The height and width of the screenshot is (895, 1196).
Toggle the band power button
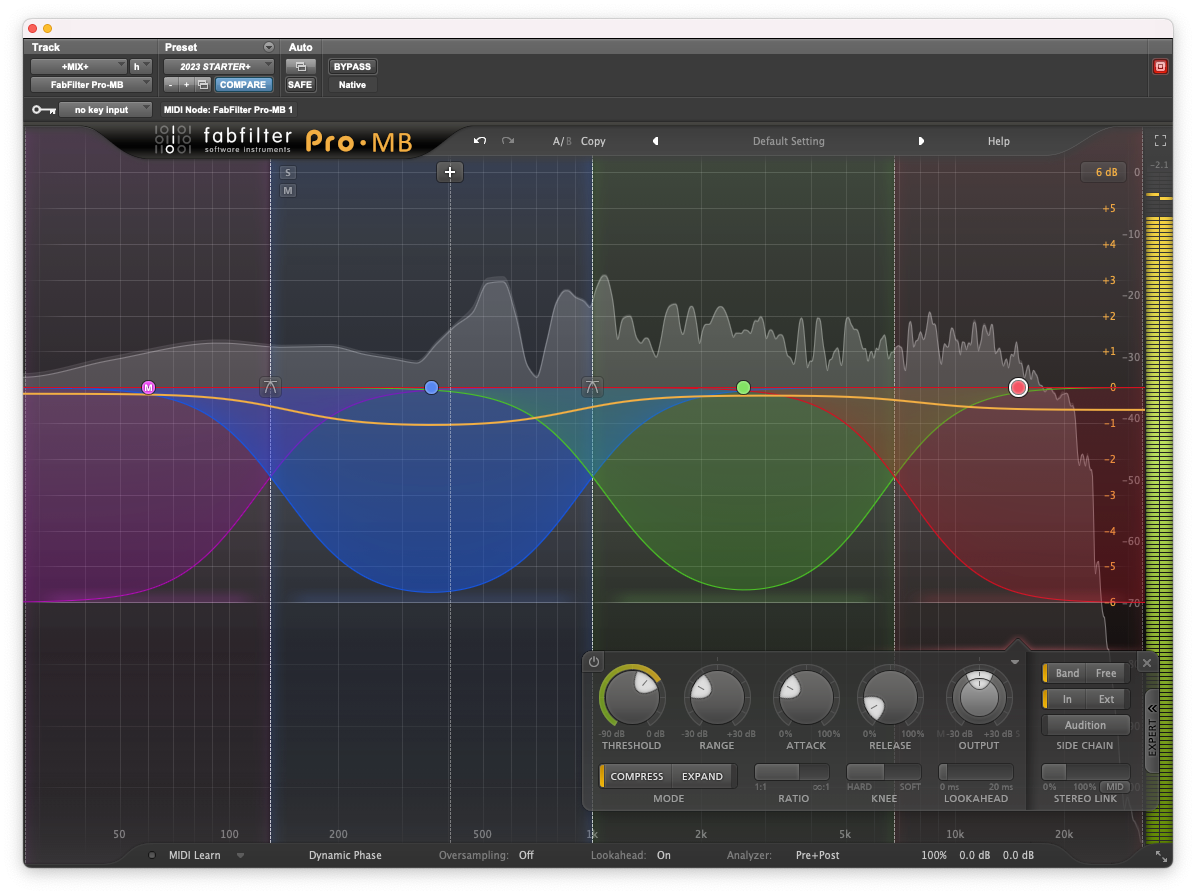pos(593,662)
